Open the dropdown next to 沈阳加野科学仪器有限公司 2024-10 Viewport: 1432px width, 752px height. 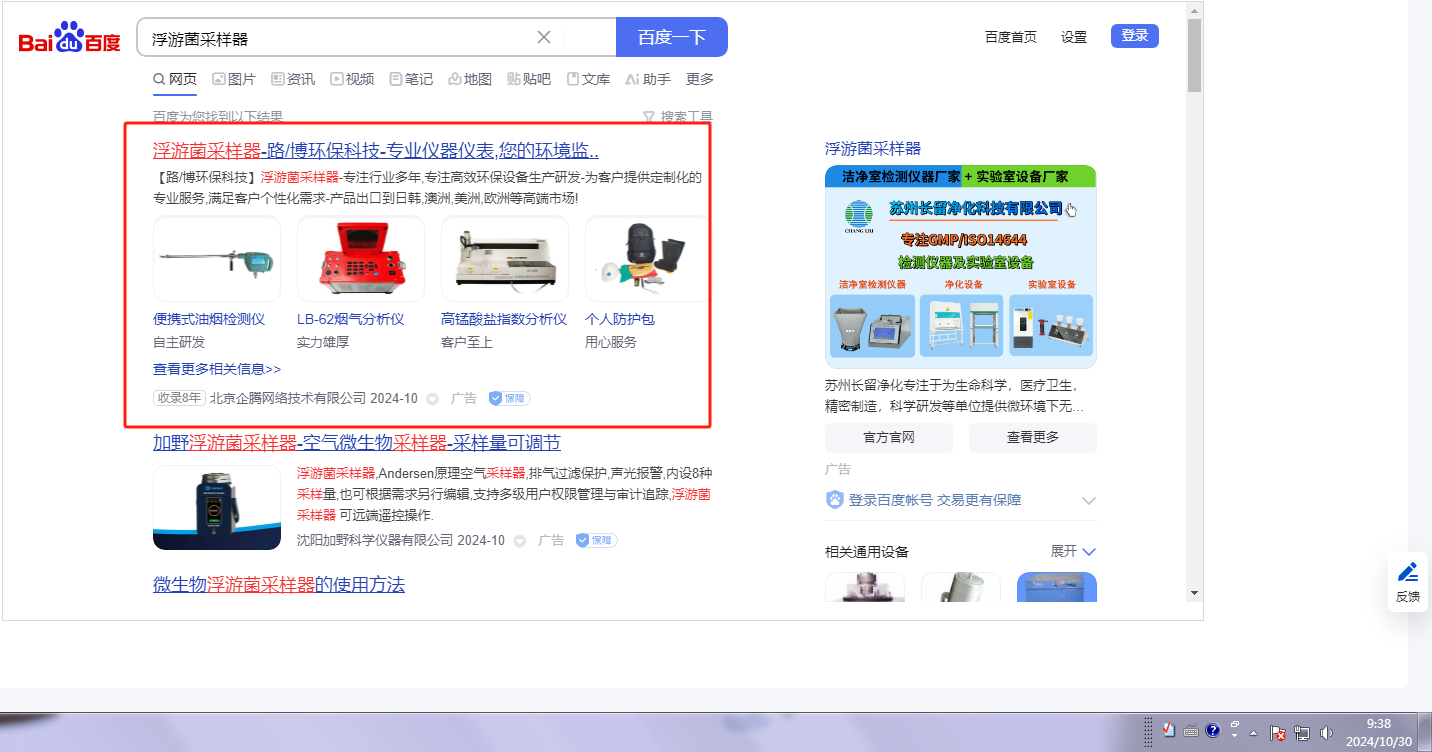coord(520,540)
